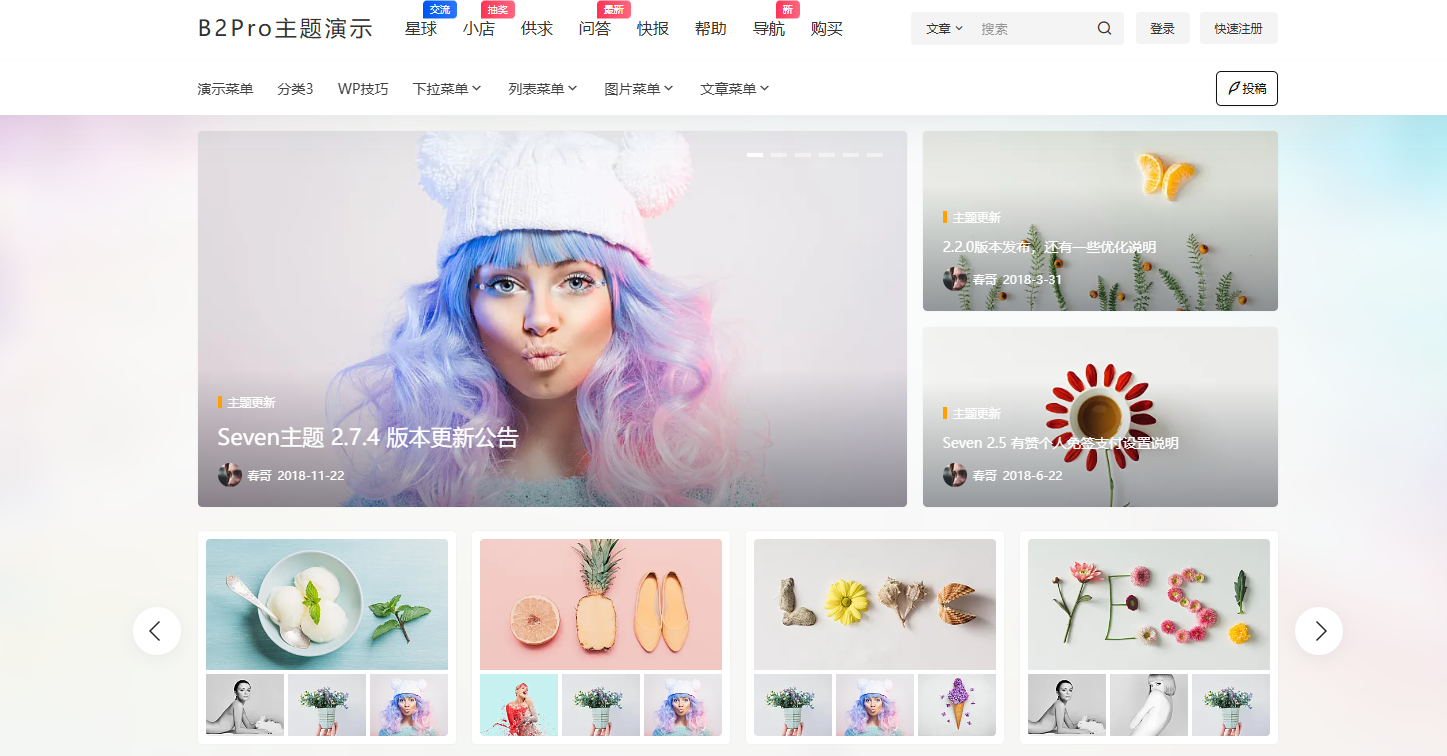Click author avatar on Seven 2.5 card

[955, 475]
